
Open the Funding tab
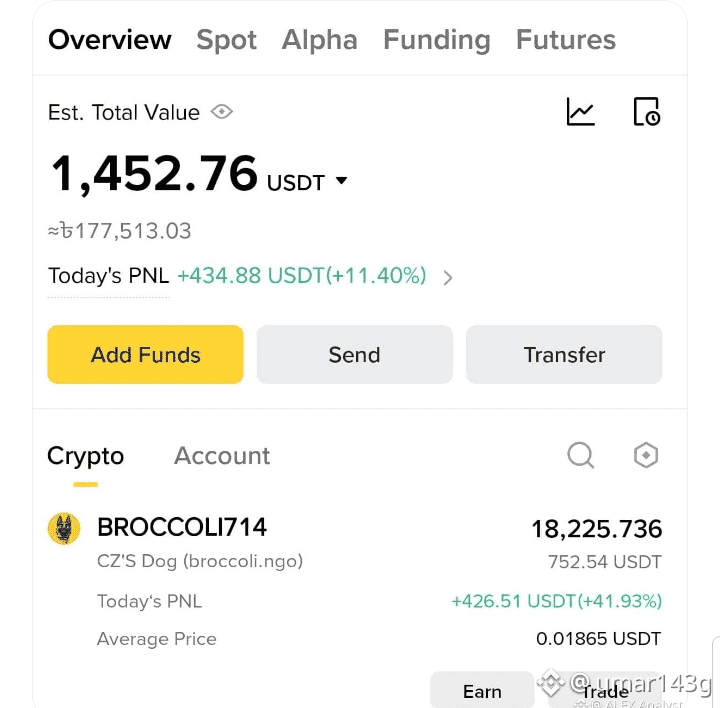(437, 40)
